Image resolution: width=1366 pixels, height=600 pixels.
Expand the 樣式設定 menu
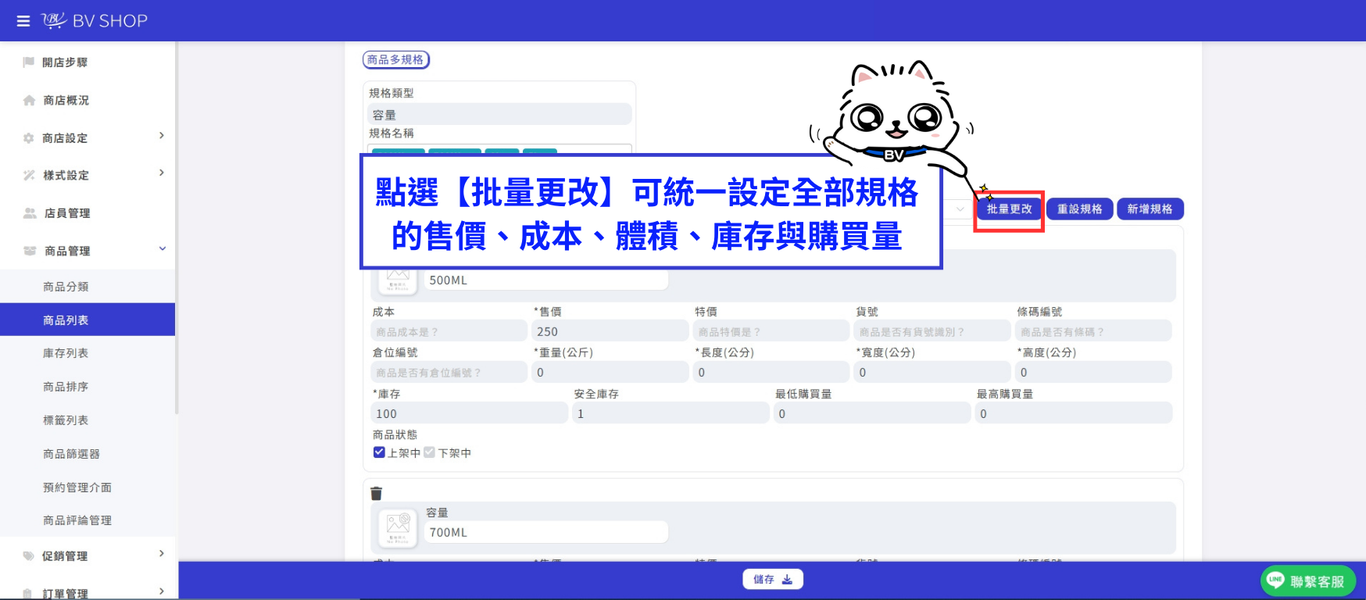(161, 173)
